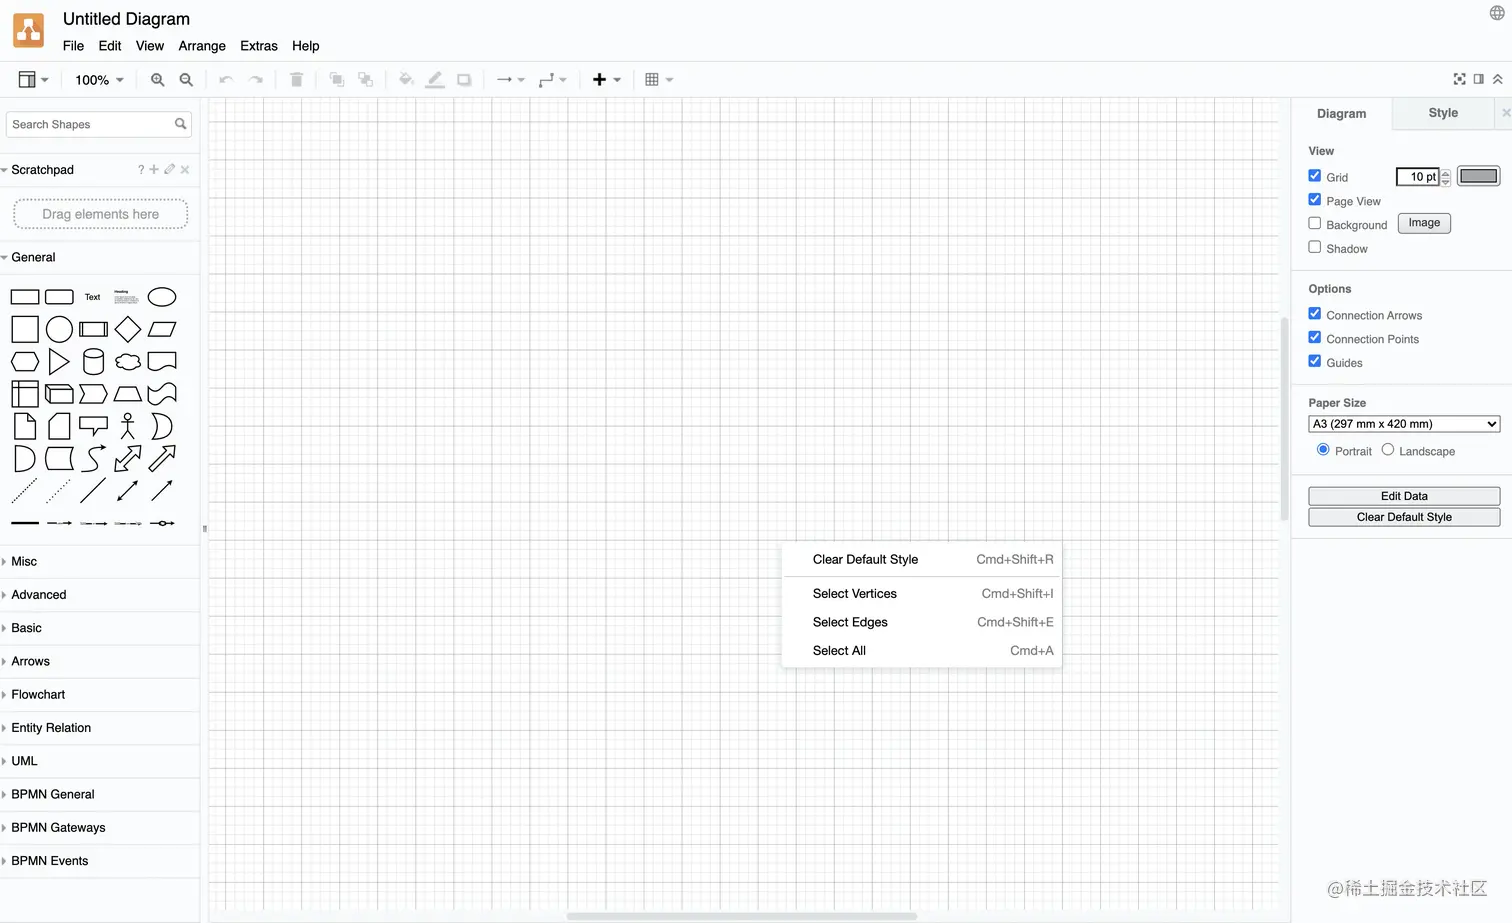
Task: Choose Clear Default Style in context menu
Action: coord(921,560)
